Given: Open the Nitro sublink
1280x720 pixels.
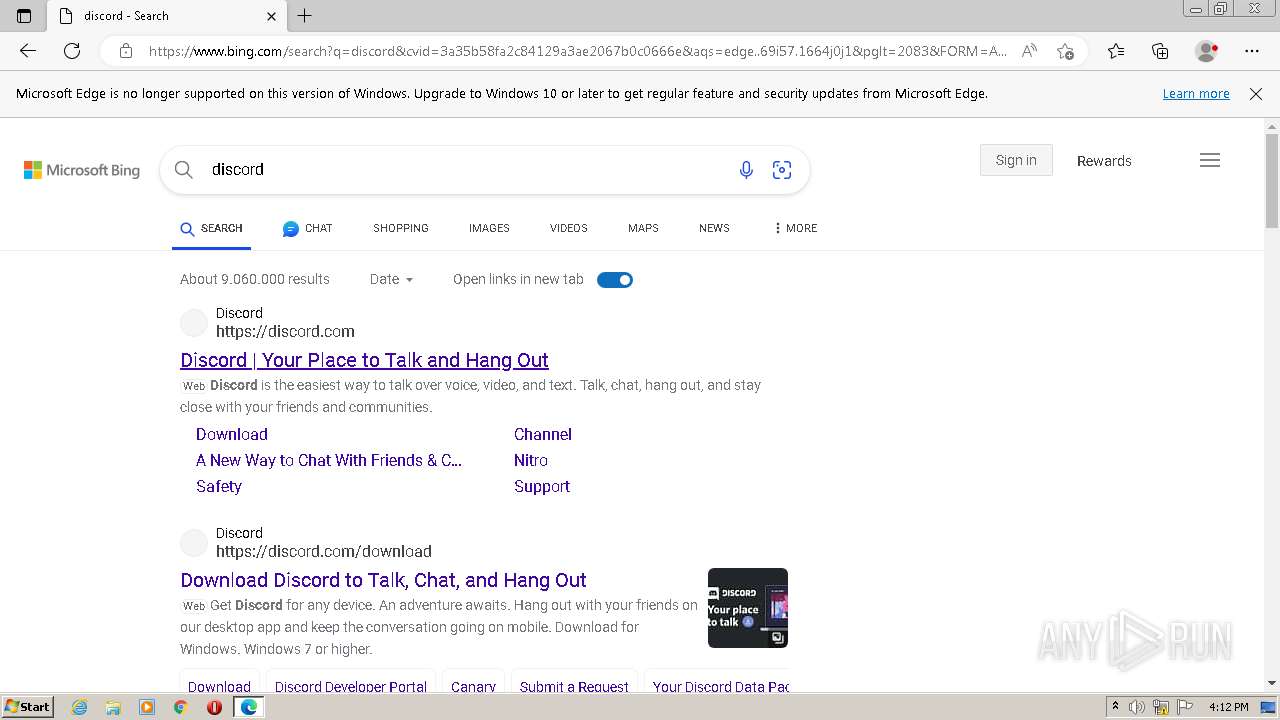Looking at the screenshot, I should coord(531,460).
